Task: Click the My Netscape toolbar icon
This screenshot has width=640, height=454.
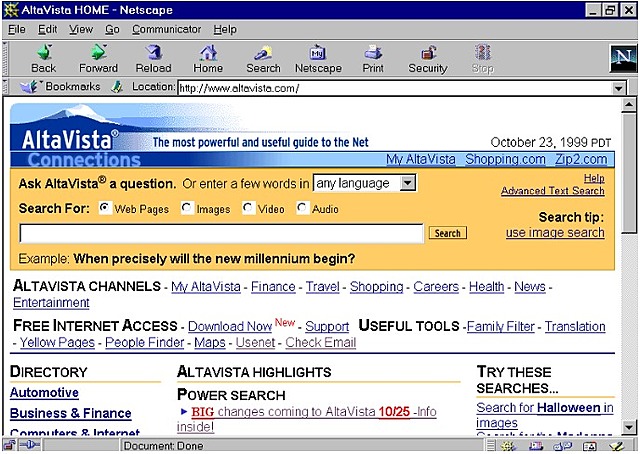Action: (318, 59)
